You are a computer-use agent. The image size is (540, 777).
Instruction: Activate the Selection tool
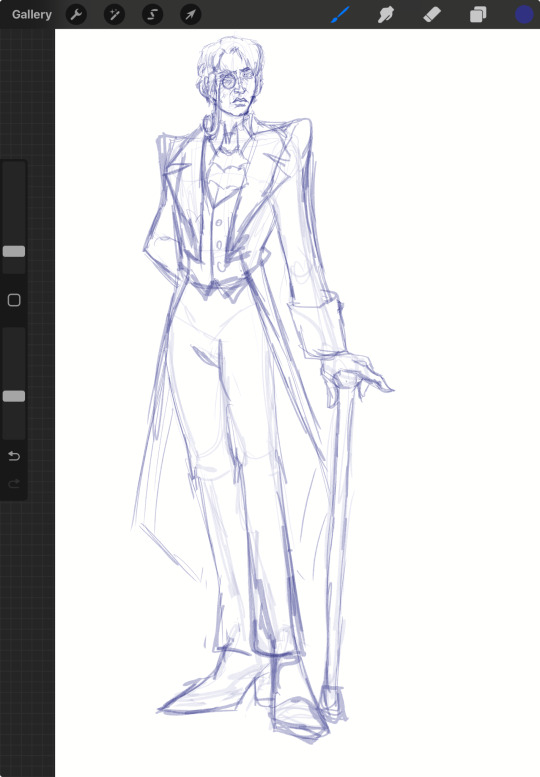tap(153, 14)
